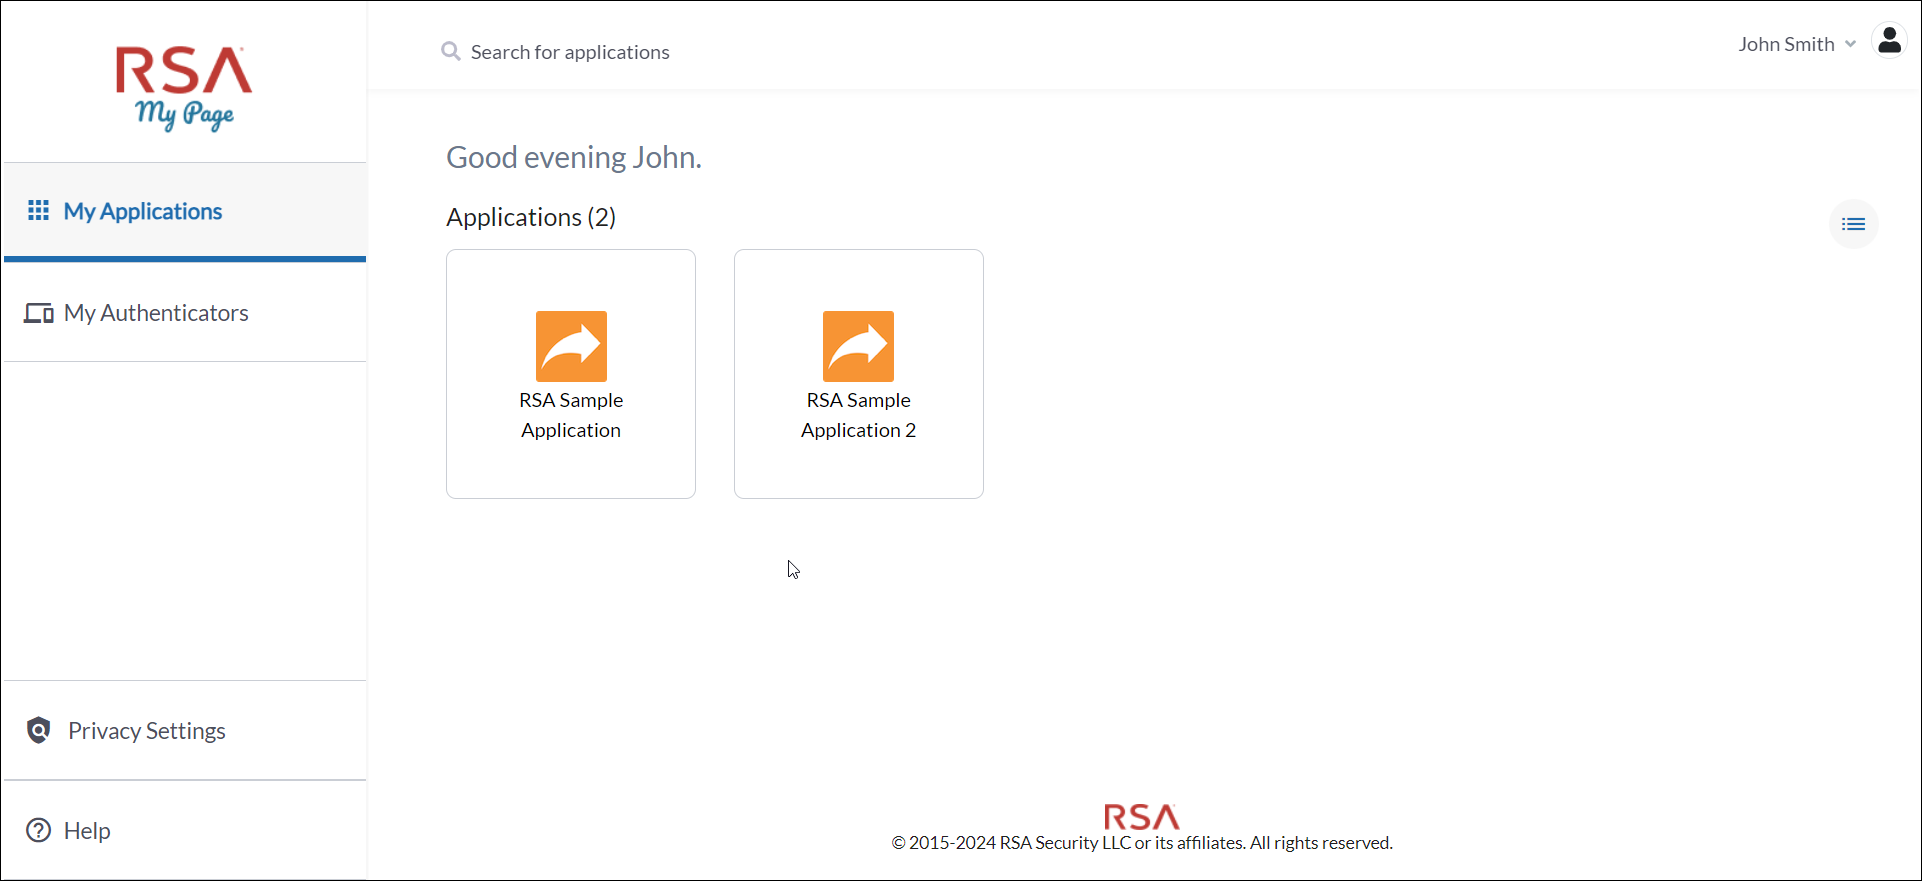
Task: Click the Help question mark icon
Action: 39,830
